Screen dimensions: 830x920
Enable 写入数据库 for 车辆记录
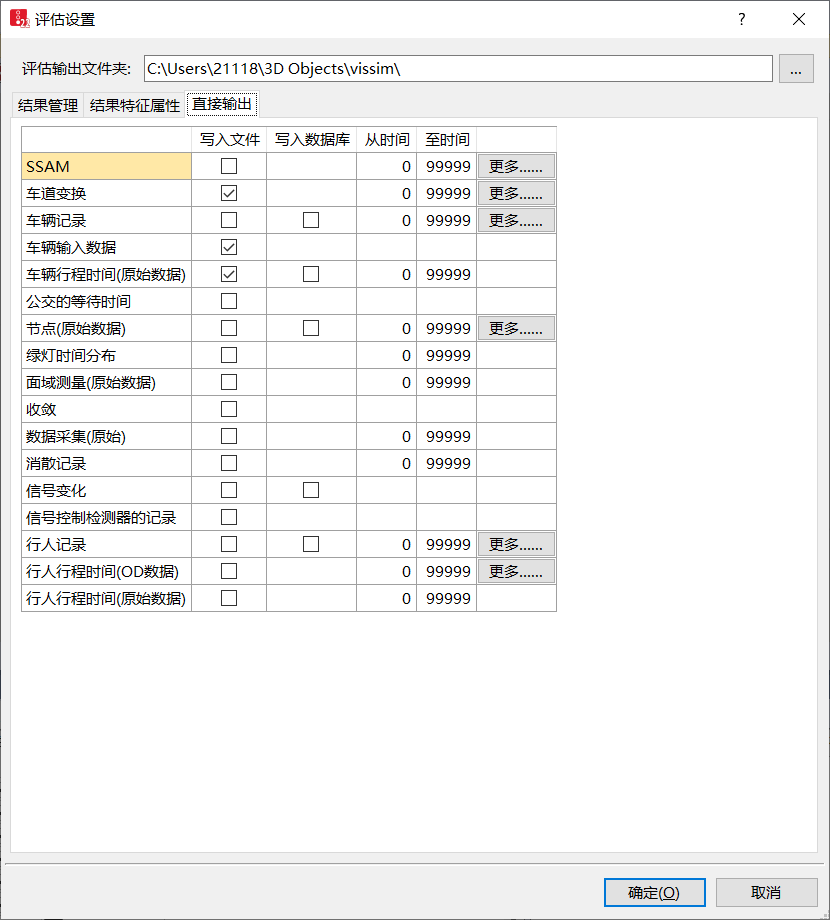pyautogui.click(x=311, y=220)
